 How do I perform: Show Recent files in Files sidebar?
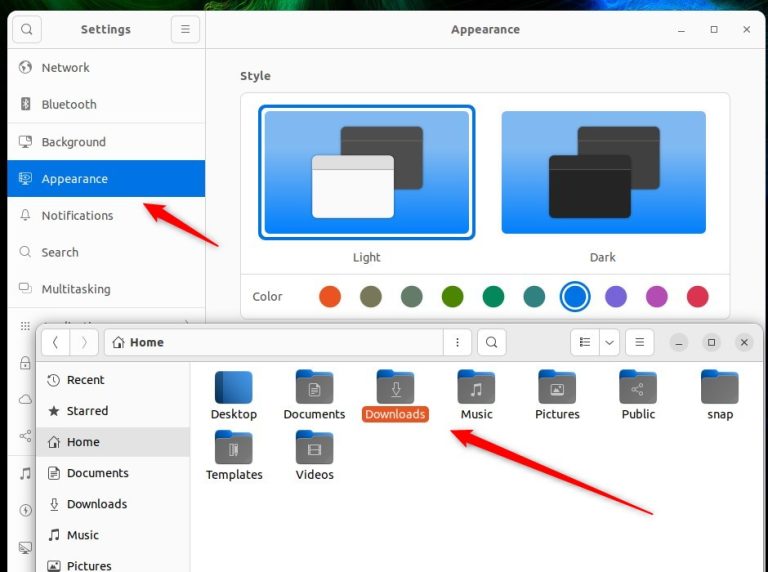pyautogui.click(x=114, y=380)
